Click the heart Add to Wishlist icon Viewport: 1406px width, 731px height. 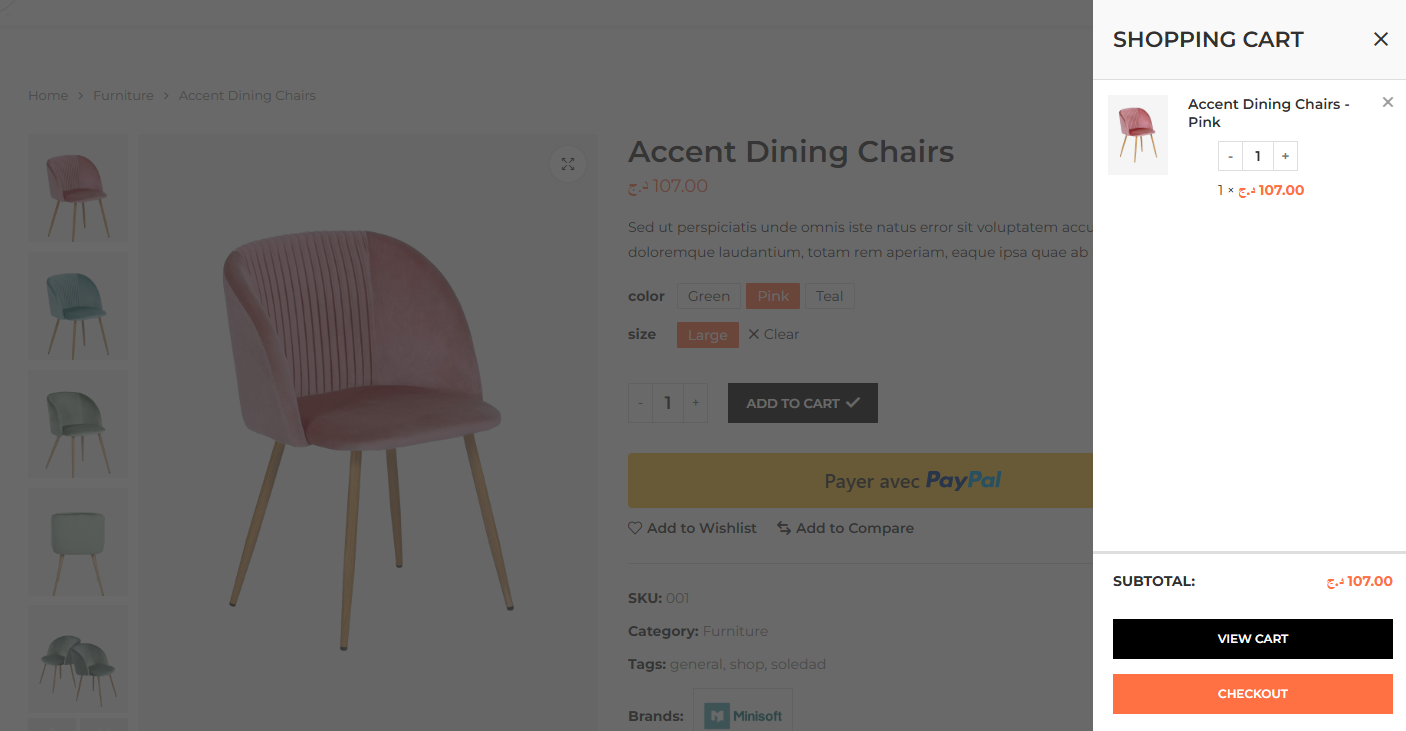click(x=635, y=528)
